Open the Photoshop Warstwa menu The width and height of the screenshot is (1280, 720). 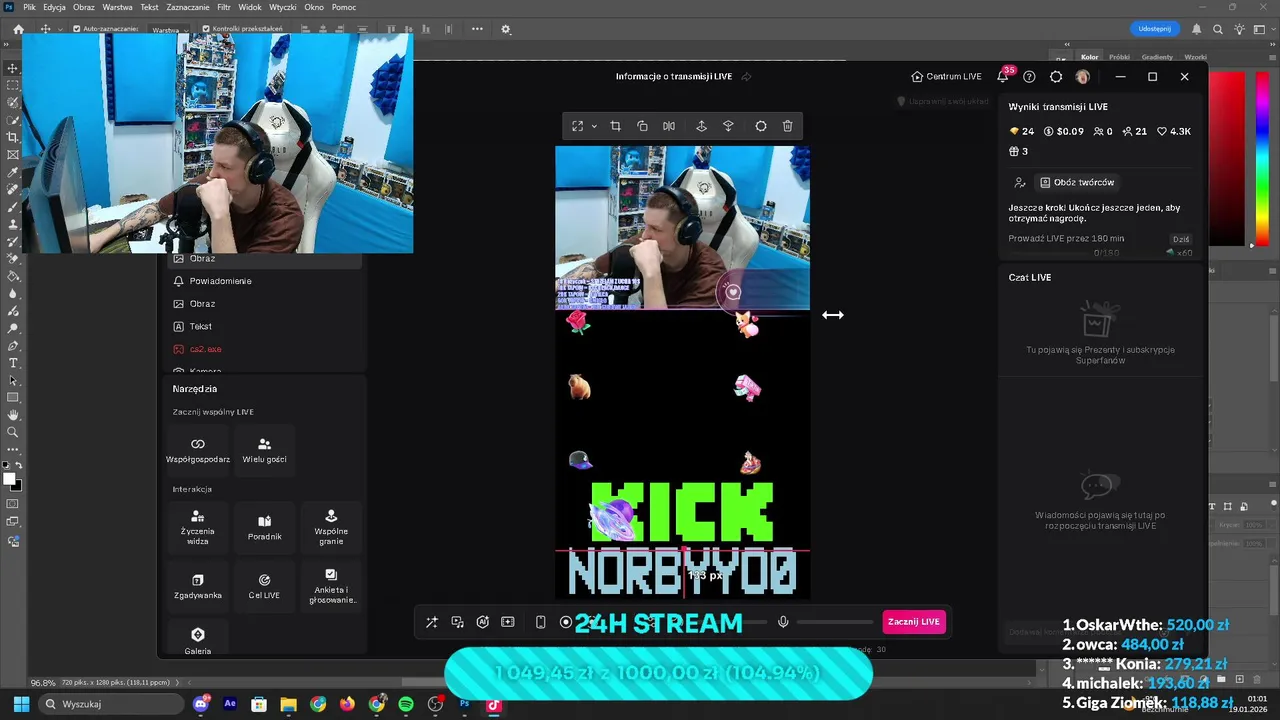(117, 7)
